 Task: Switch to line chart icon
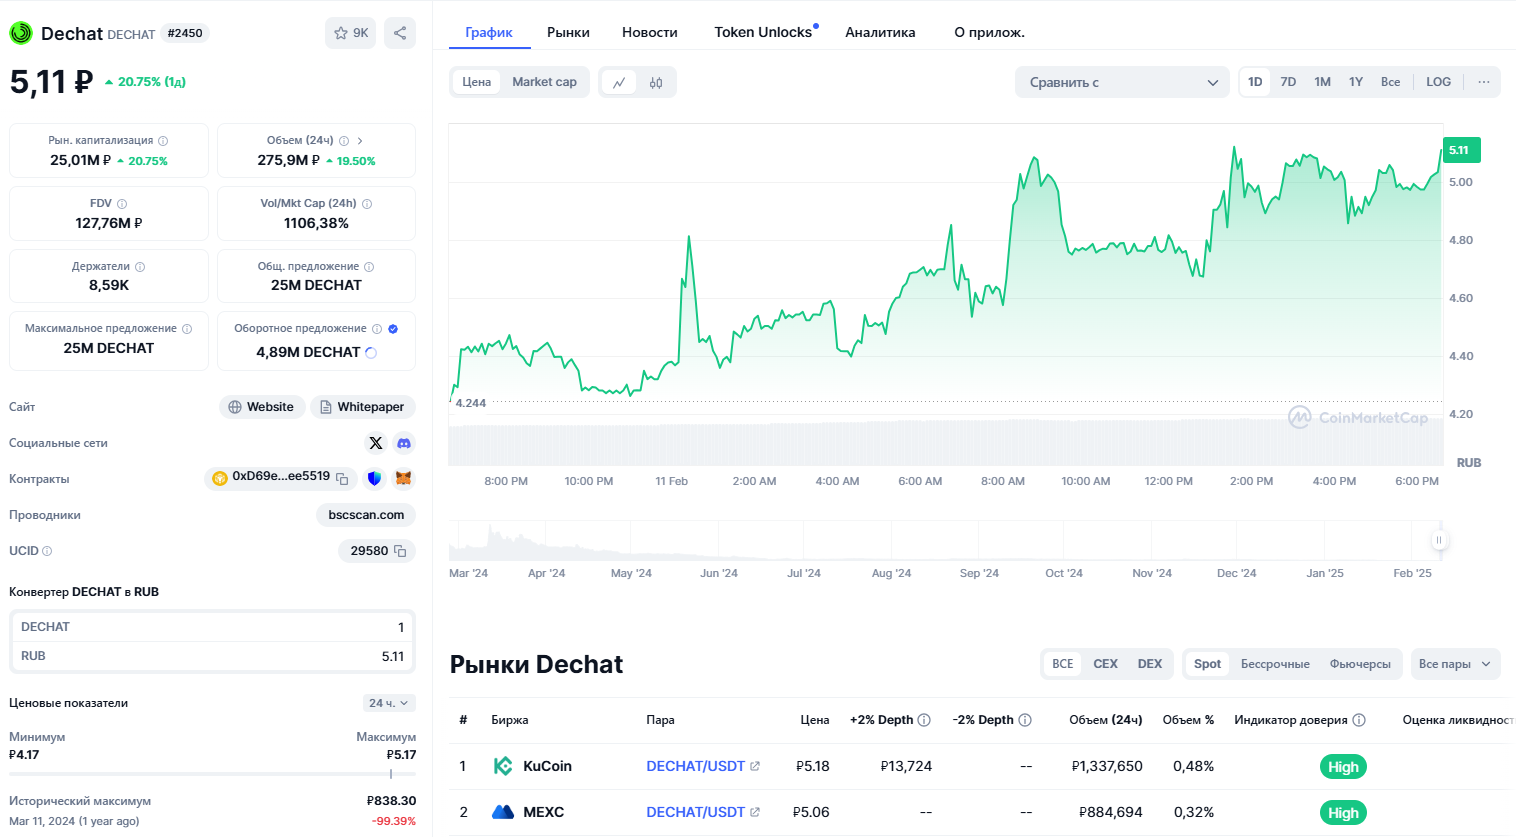pyautogui.click(x=619, y=82)
